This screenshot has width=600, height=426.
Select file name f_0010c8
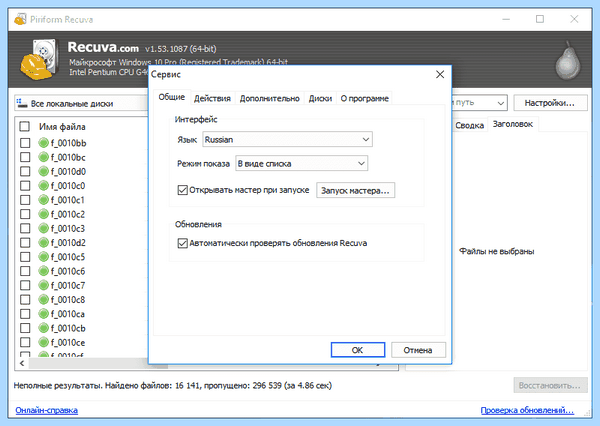point(68,300)
